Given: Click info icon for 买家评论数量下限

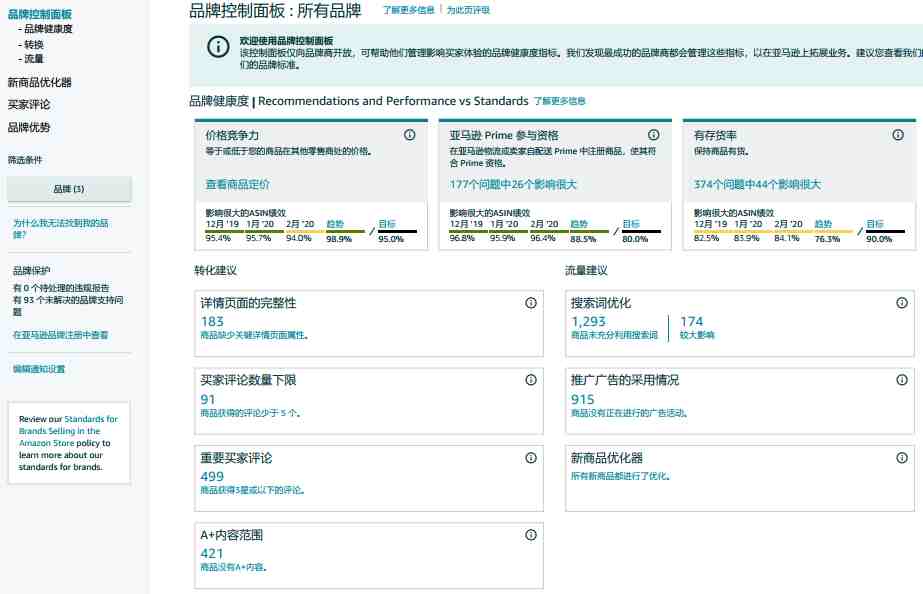Looking at the screenshot, I should pos(531,380).
